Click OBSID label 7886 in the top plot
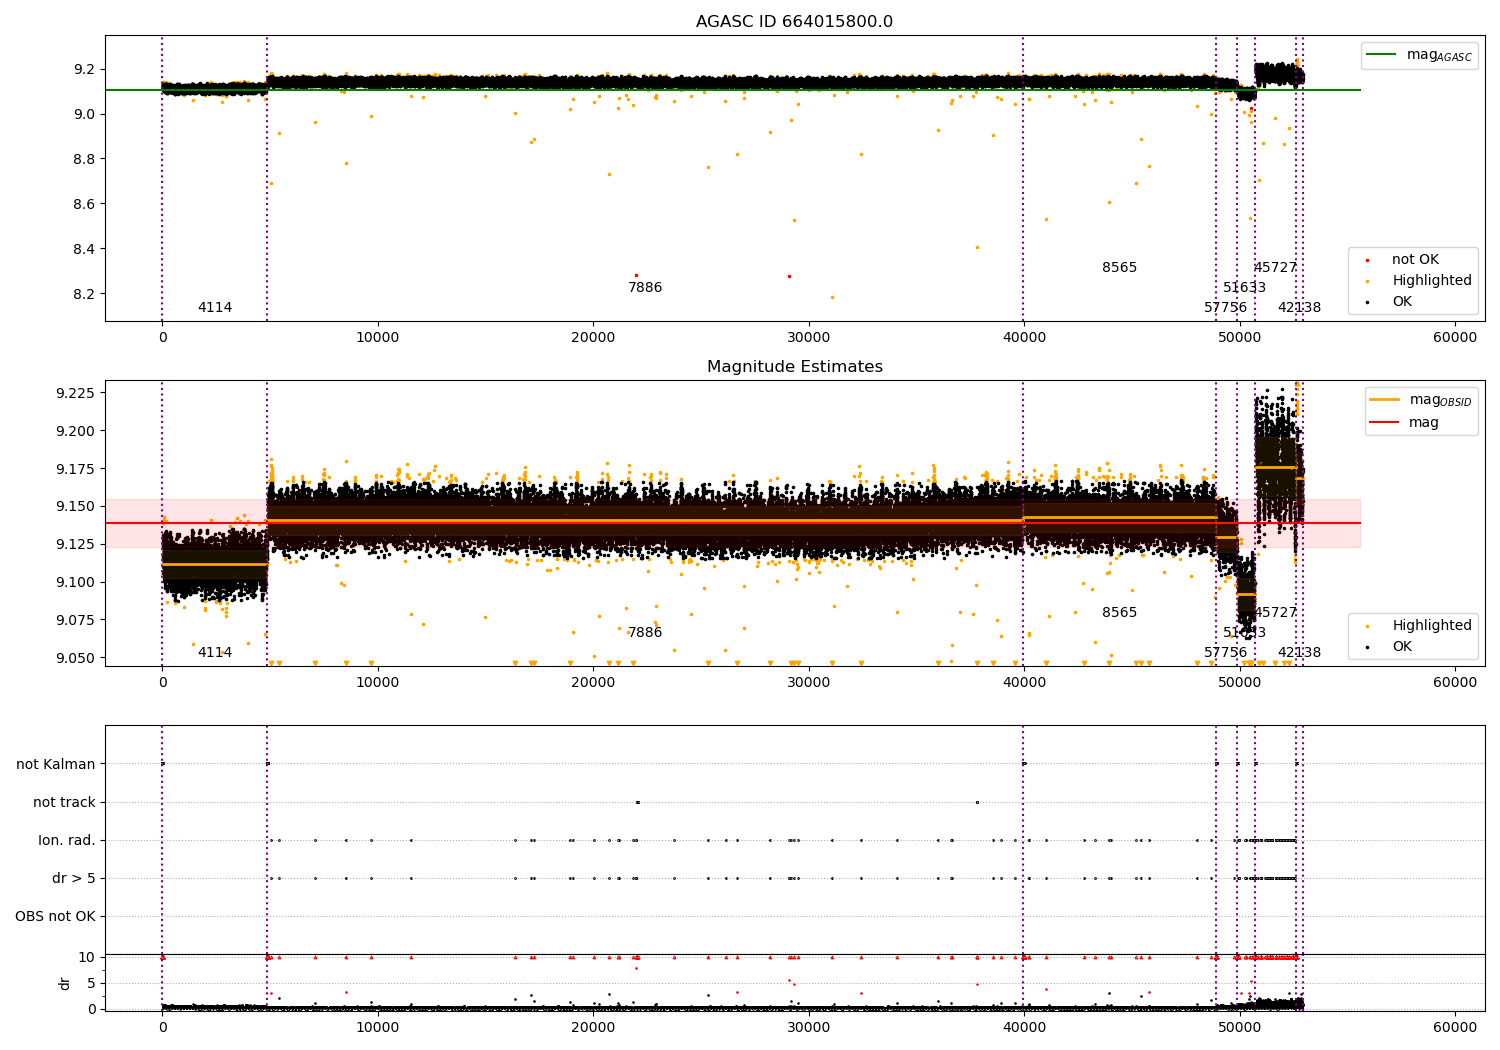 (x=645, y=288)
